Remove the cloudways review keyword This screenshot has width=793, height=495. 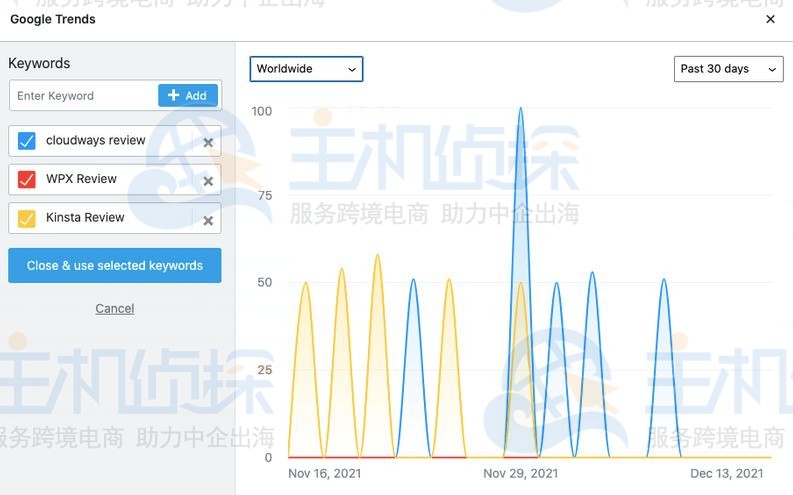pyautogui.click(x=208, y=143)
